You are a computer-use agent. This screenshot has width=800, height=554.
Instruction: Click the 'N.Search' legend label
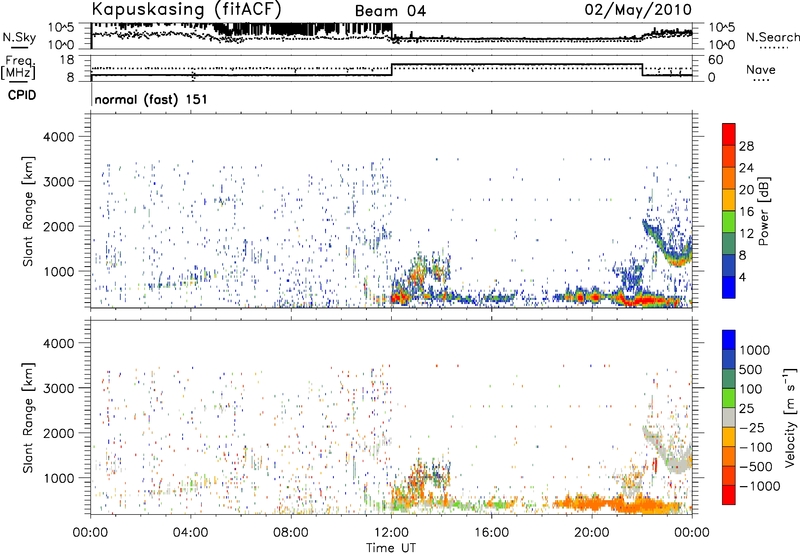click(x=772, y=37)
